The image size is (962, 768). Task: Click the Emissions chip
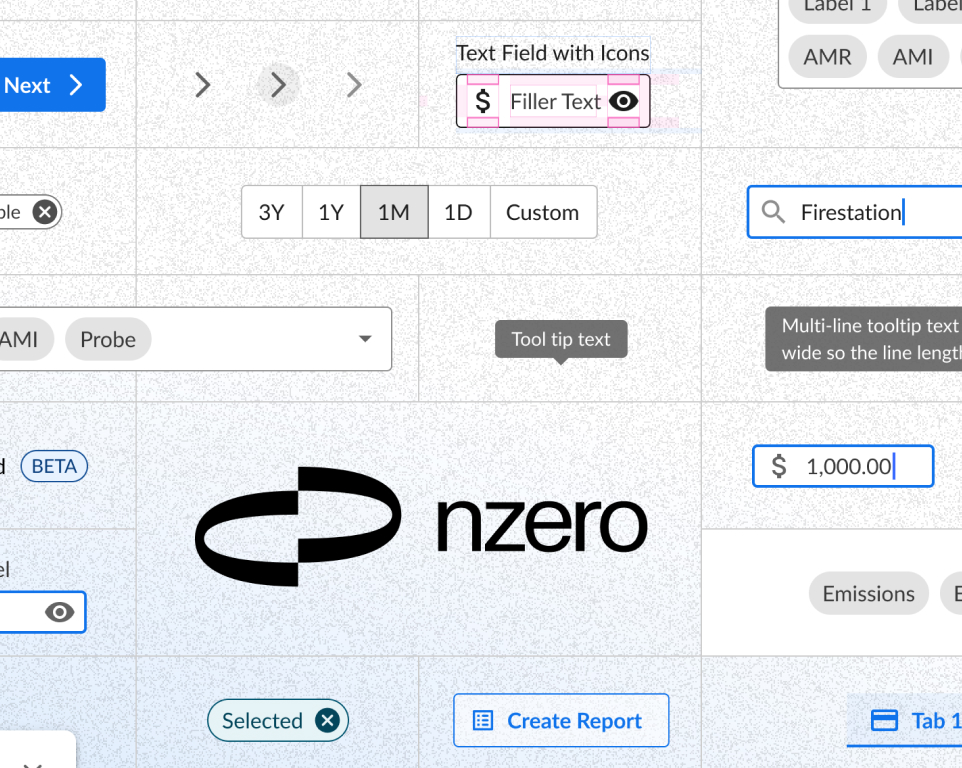tap(868, 594)
